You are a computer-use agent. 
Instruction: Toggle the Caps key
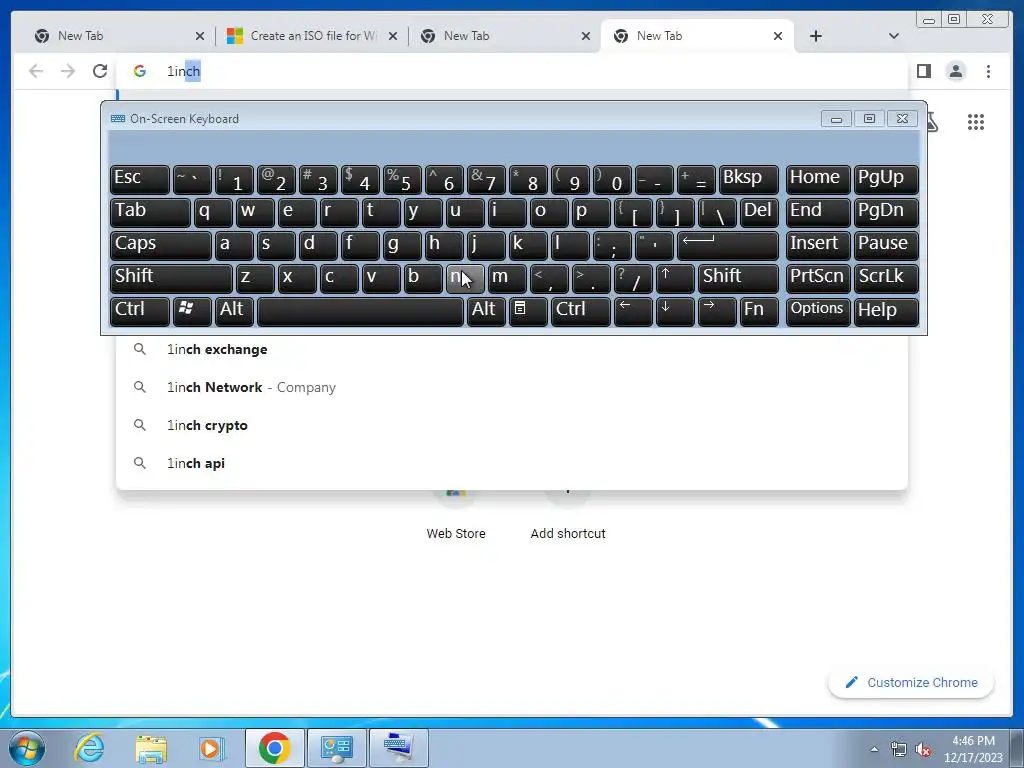[161, 245]
